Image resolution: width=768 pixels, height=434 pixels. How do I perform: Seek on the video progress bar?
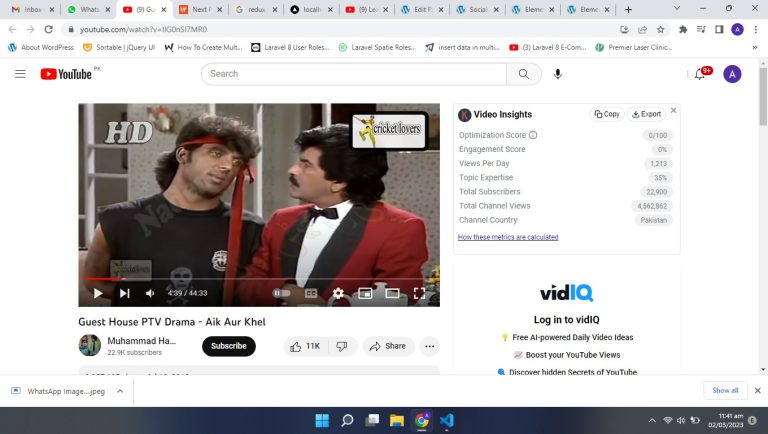coord(259,279)
